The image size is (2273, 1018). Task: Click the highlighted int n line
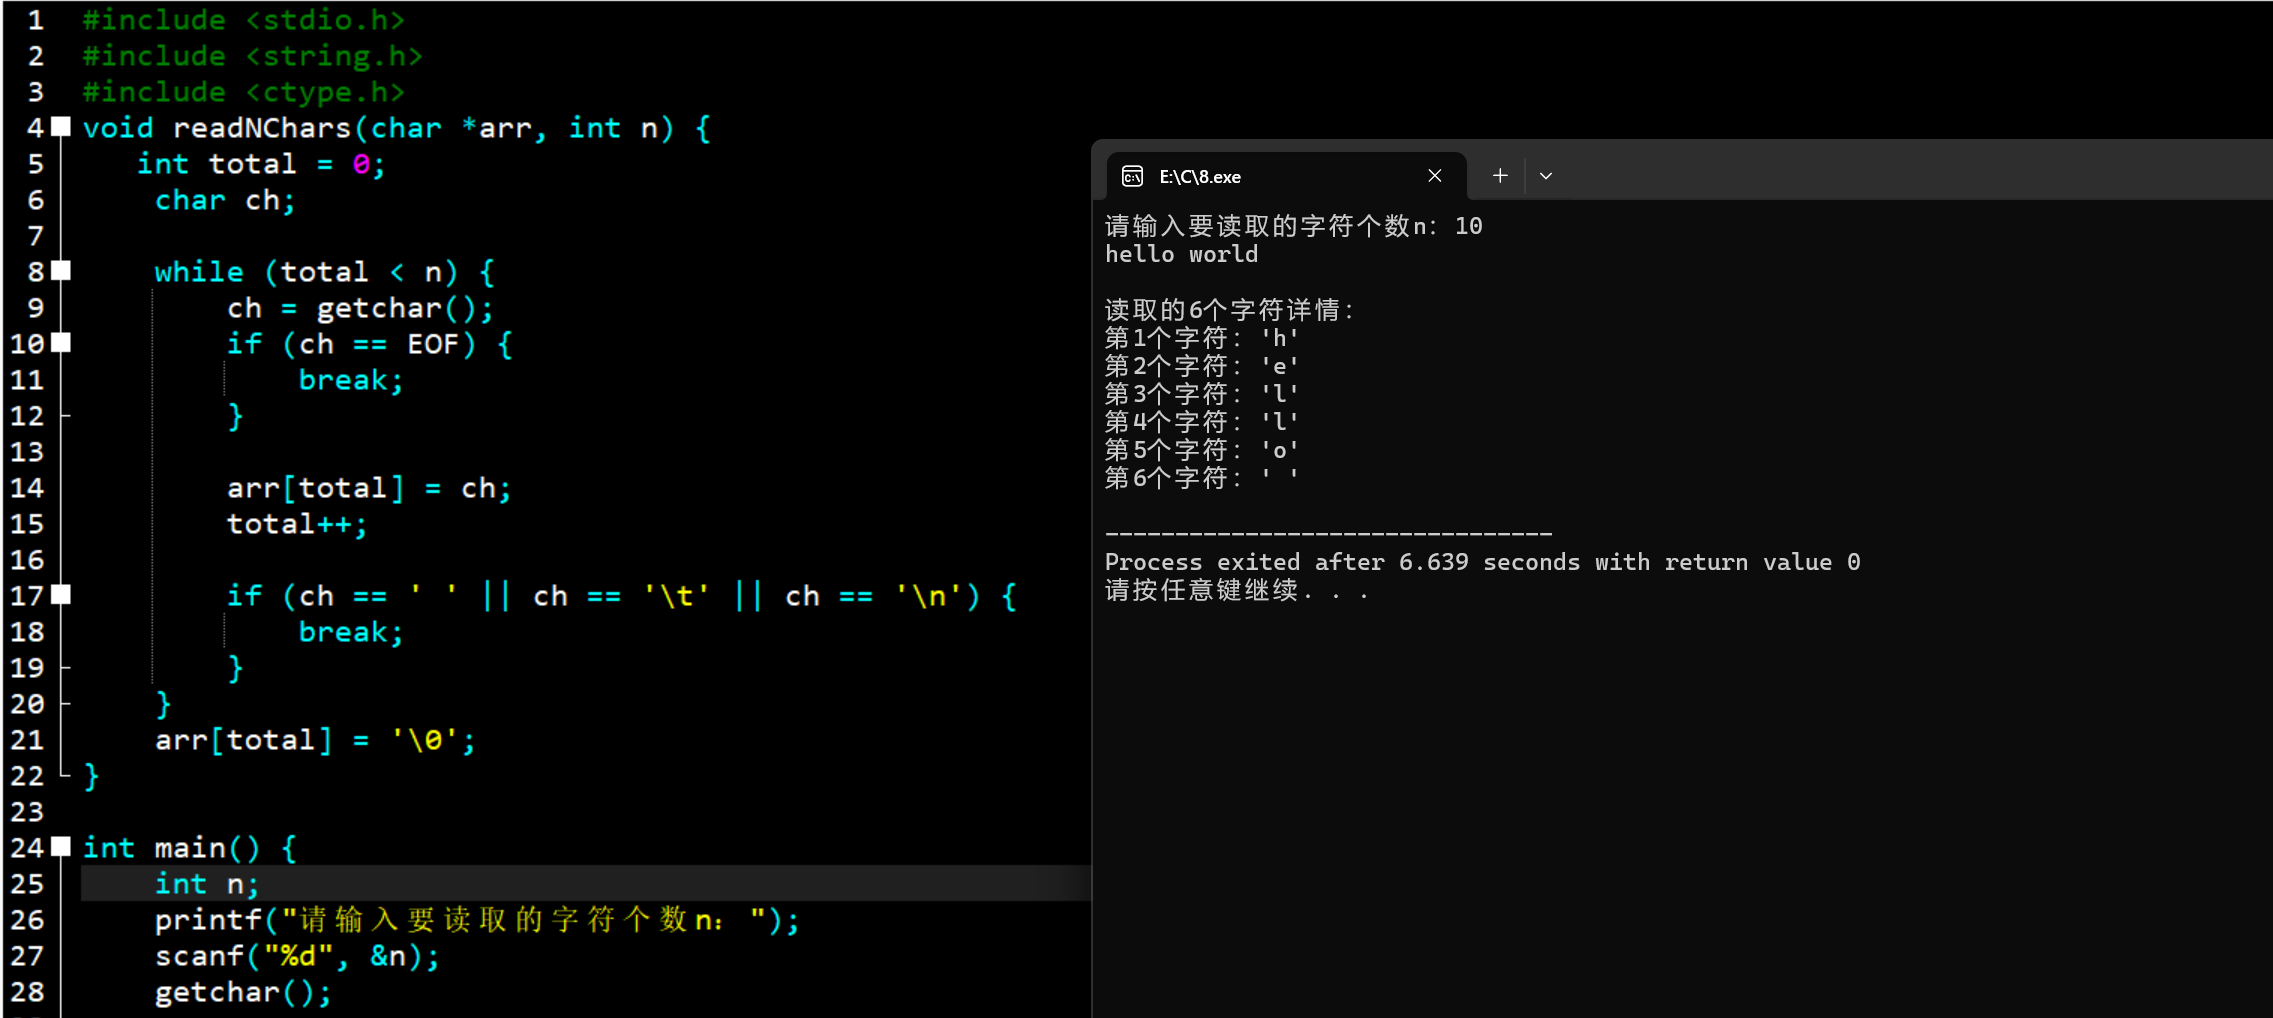coord(205,883)
